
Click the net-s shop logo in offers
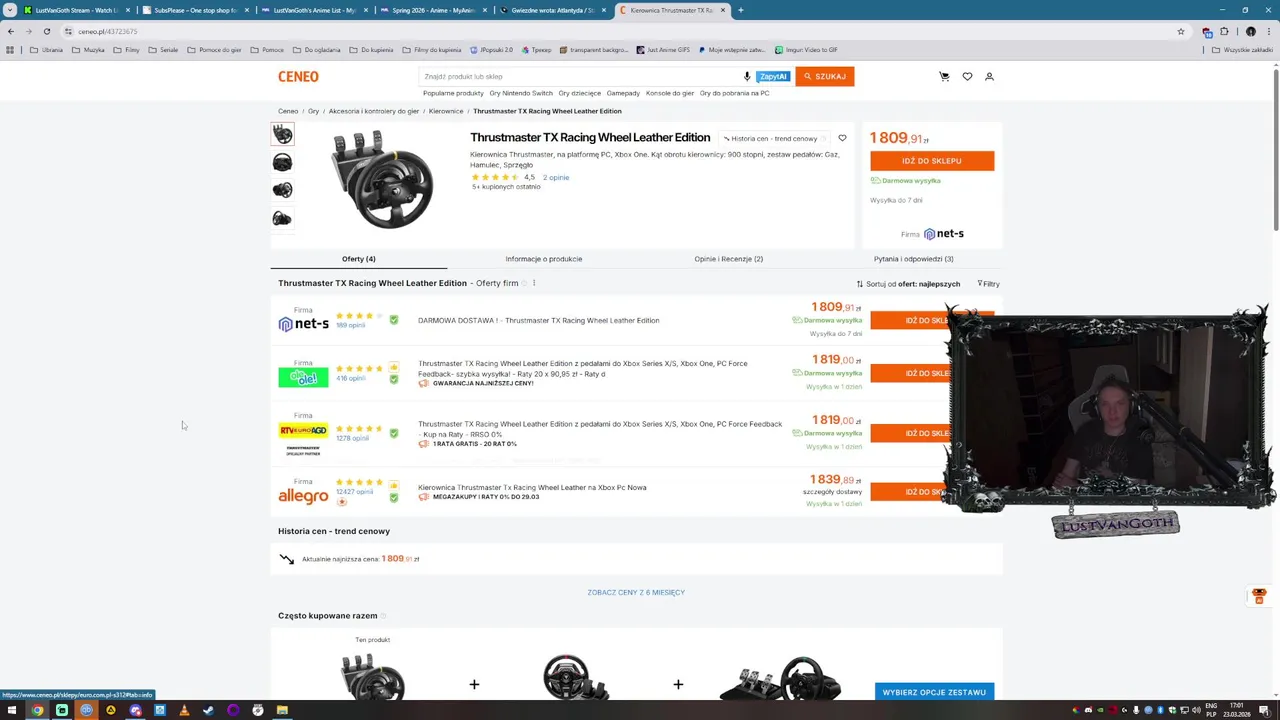pyautogui.click(x=303, y=323)
